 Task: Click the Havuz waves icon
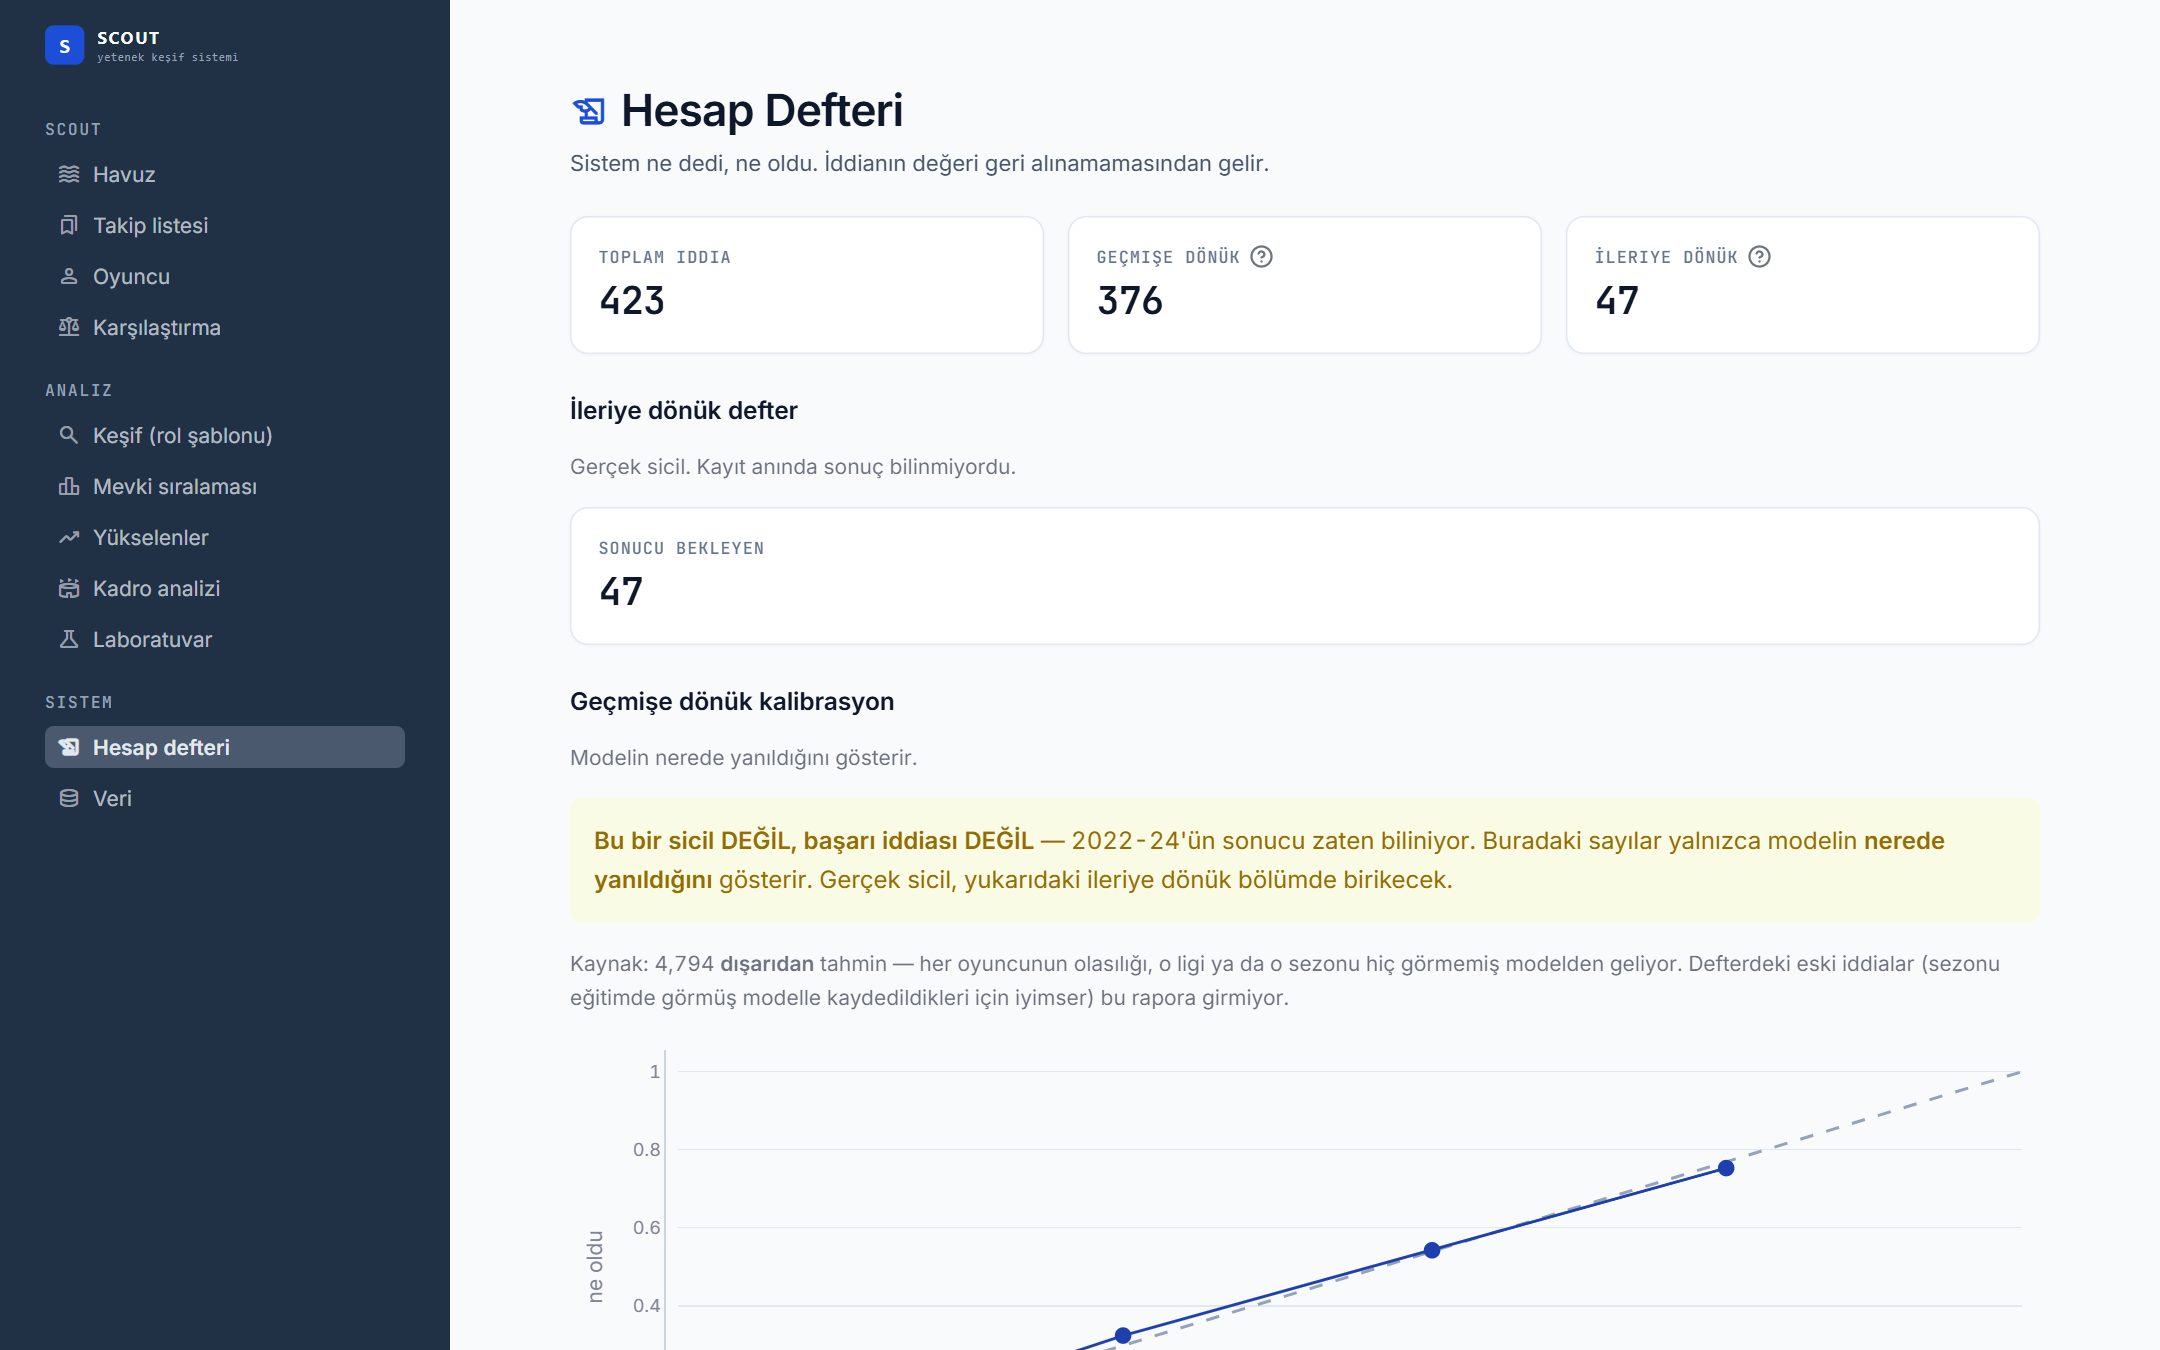click(x=69, y=174)
